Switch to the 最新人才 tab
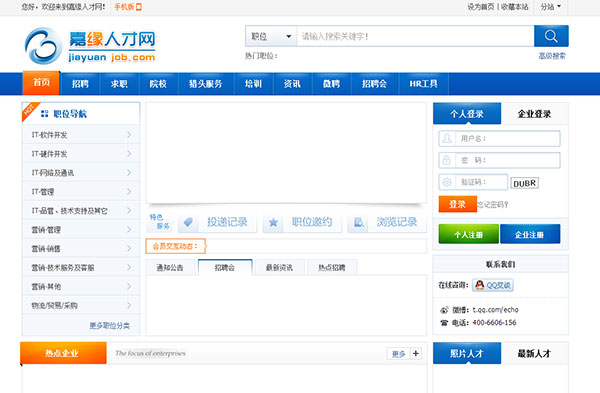Image resolution: width=600 pixels, height=393 pixels. click(x=535, y=353)
